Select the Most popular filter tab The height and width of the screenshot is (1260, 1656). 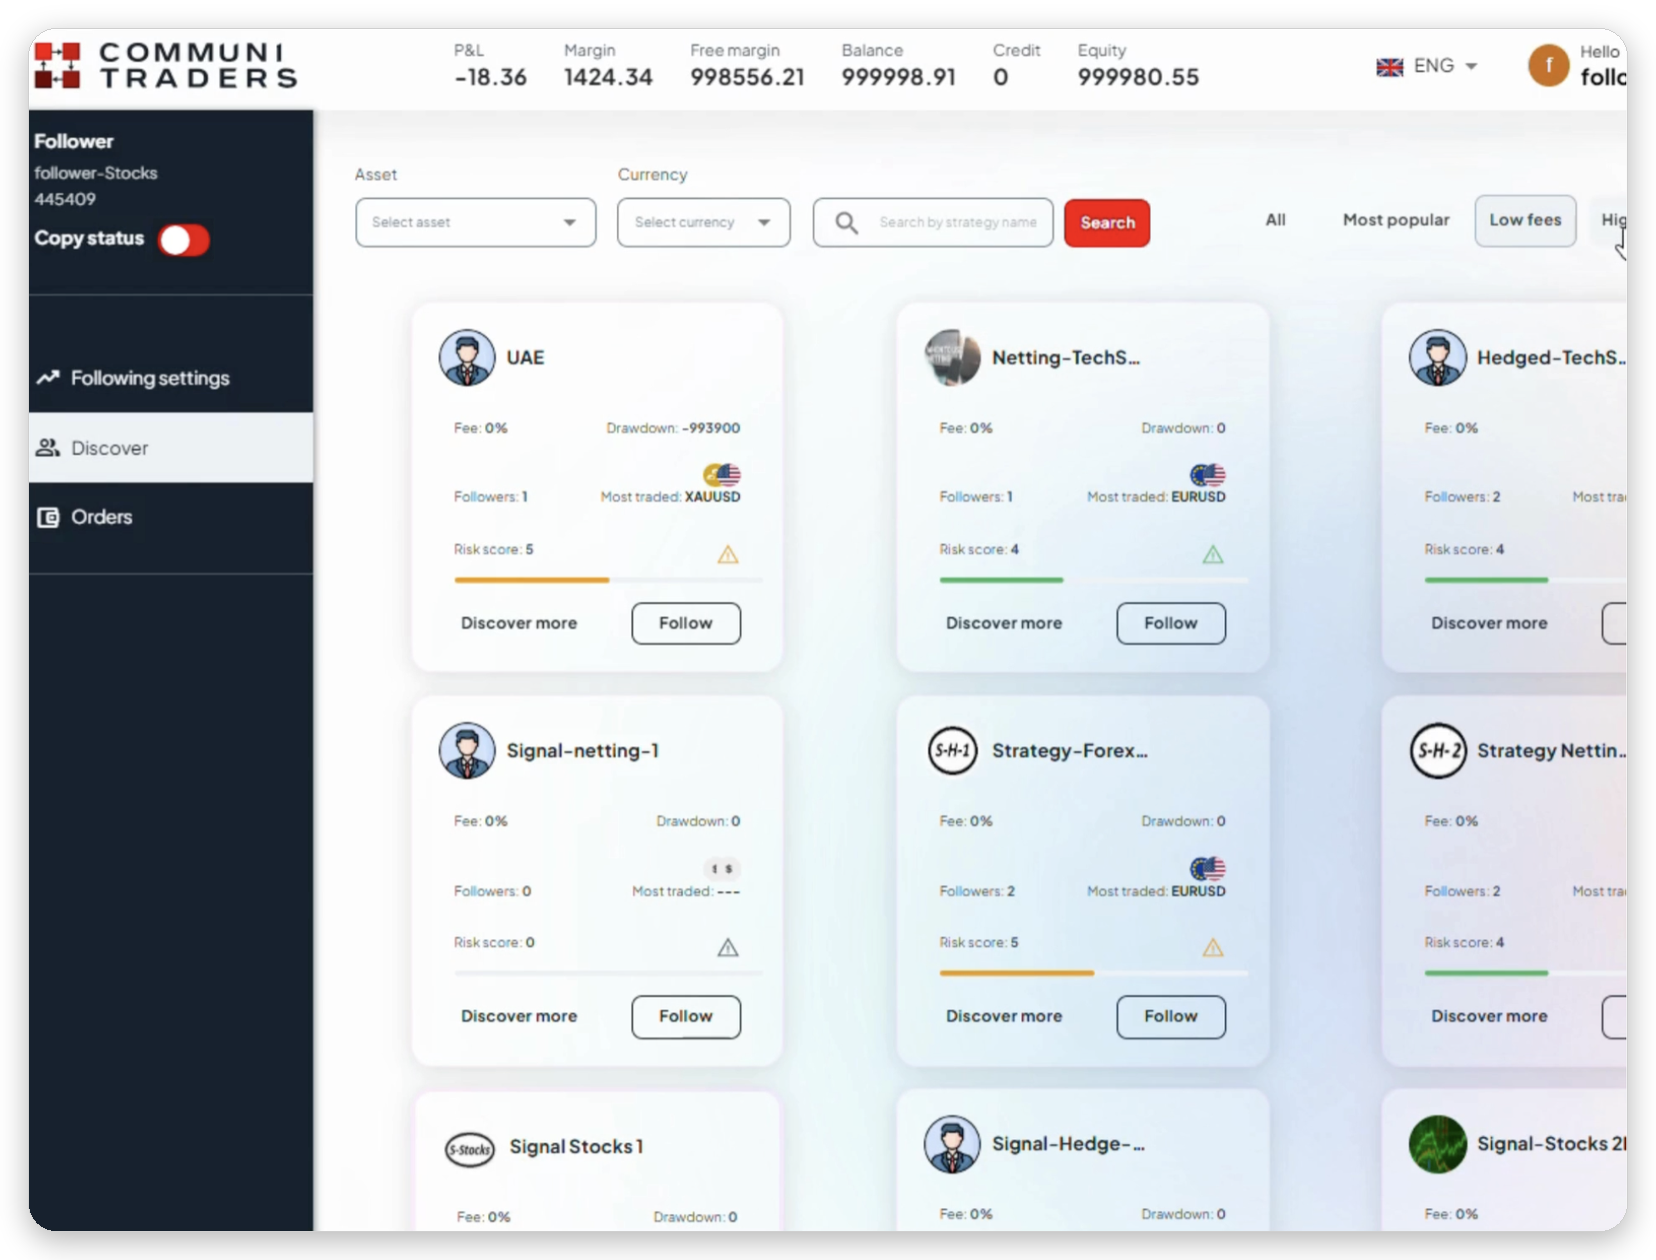pyautogui.click(x=1396, y=220)
